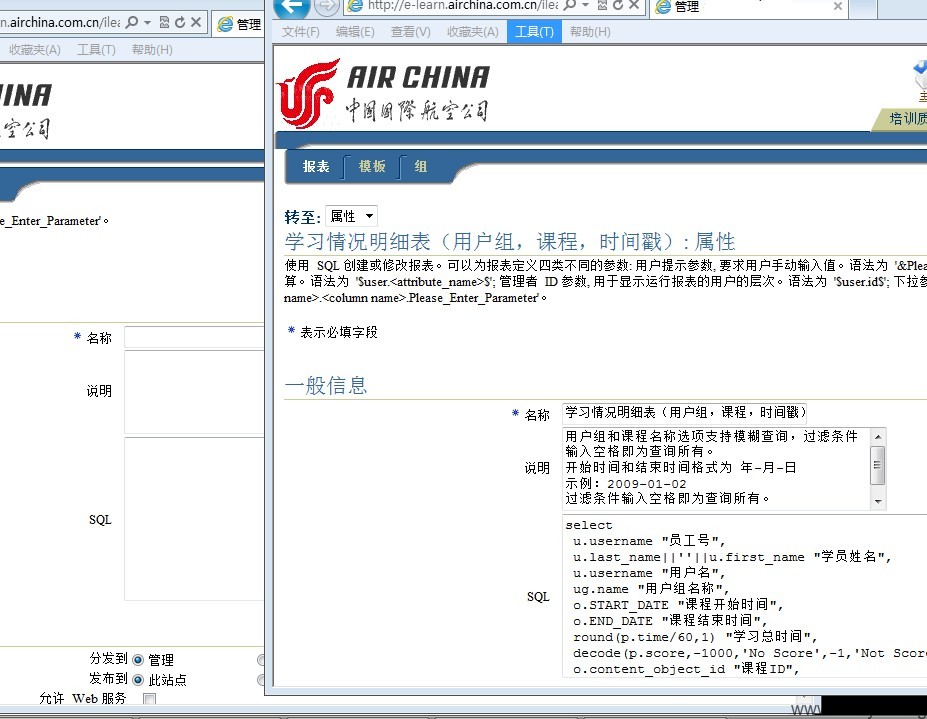Screen dimensions: 927x719
Task: Stop loading with X in front window
Action: point(634,5)
